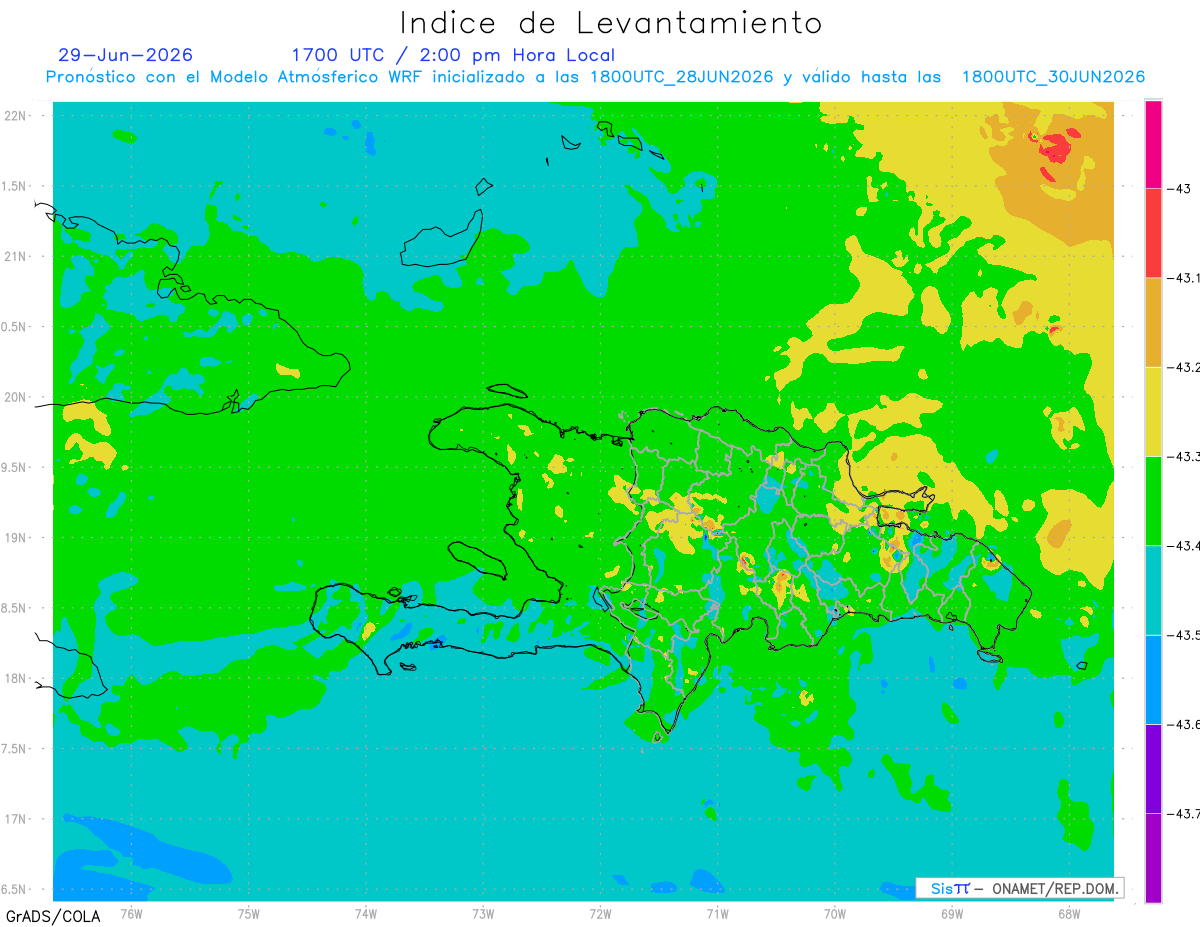Click the '75W' longitude label
This screenshot has width=1200, height=927.
248,912
